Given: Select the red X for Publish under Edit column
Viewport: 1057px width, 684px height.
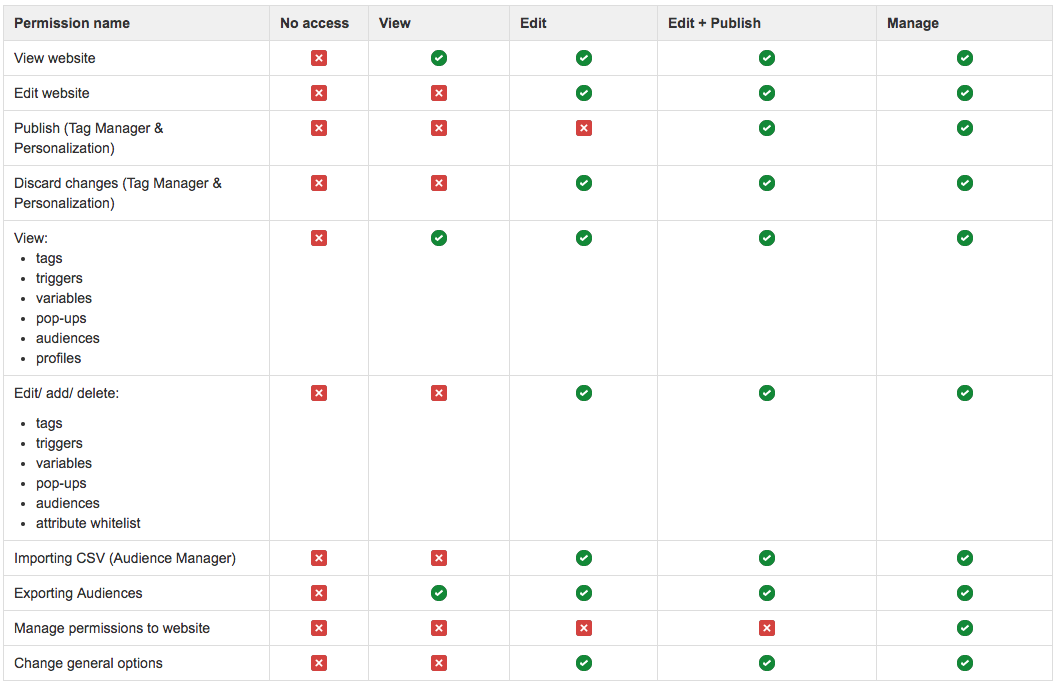Looking at the screenshot, I should 584,128.
